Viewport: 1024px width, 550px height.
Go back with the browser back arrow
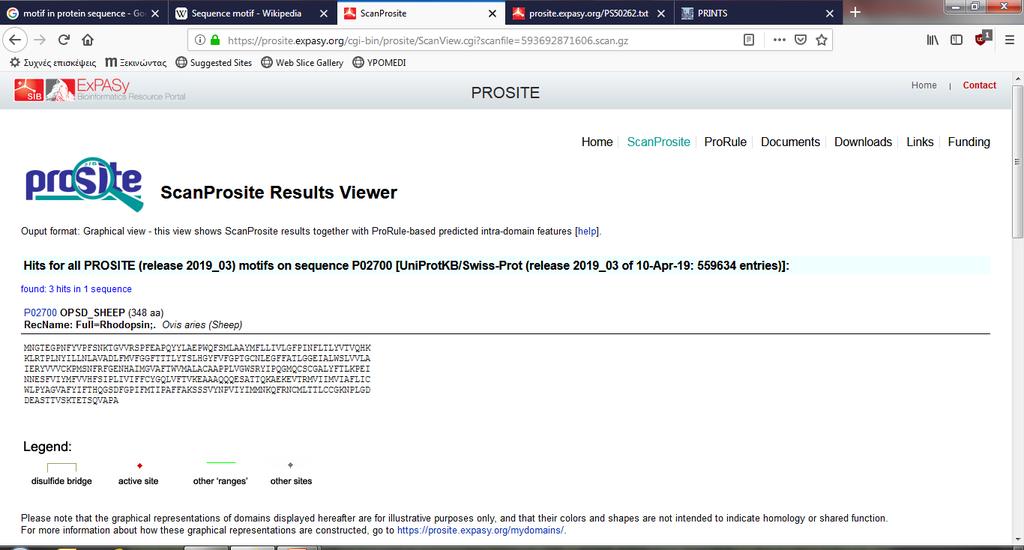pos(14,40)
